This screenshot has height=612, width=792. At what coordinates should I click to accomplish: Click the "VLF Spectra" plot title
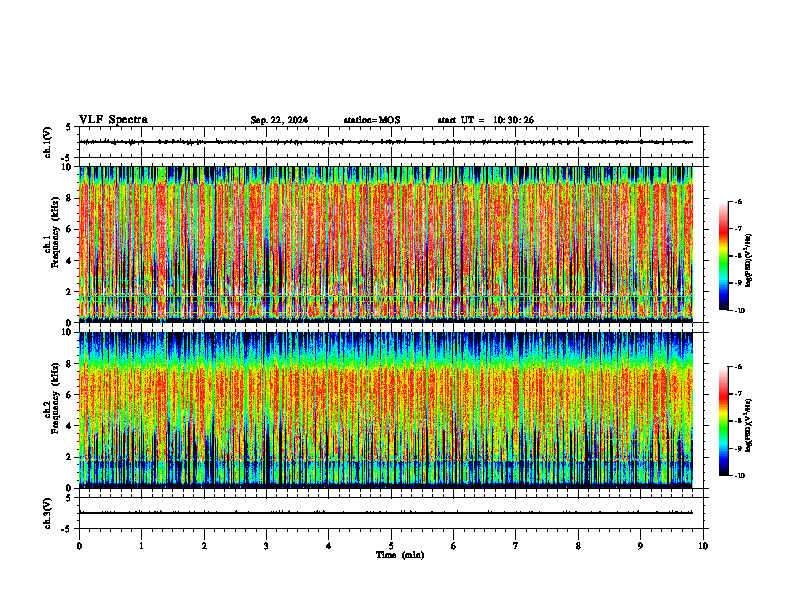(113, 120)
